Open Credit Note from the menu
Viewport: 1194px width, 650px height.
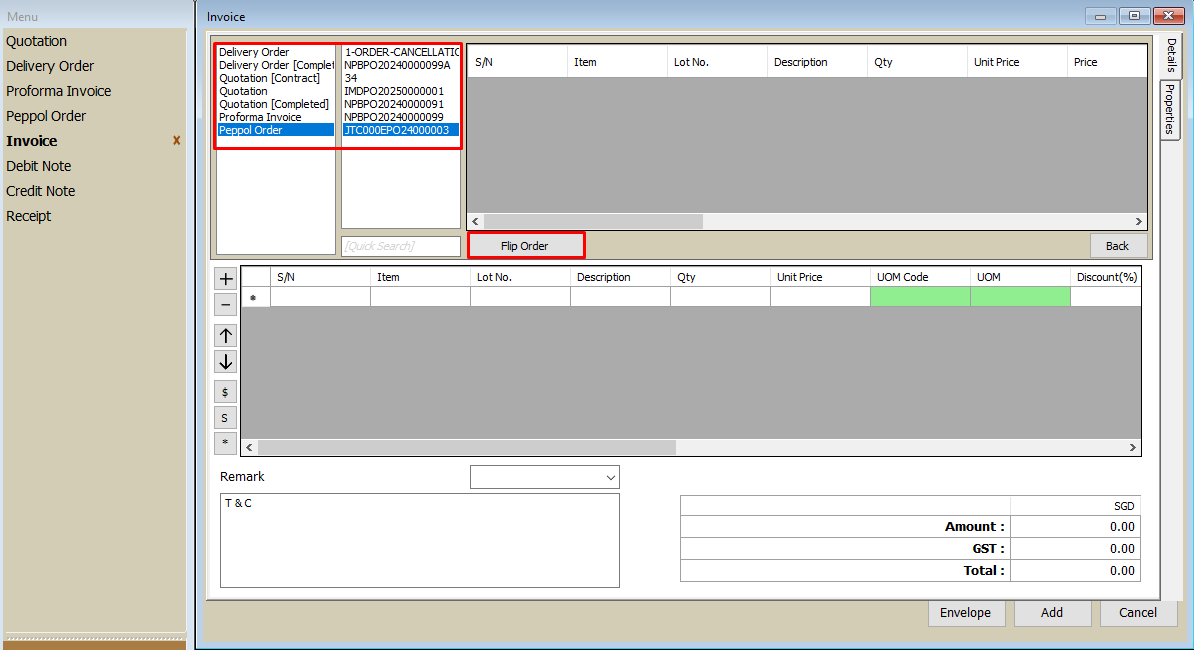(x=41, y=191)
